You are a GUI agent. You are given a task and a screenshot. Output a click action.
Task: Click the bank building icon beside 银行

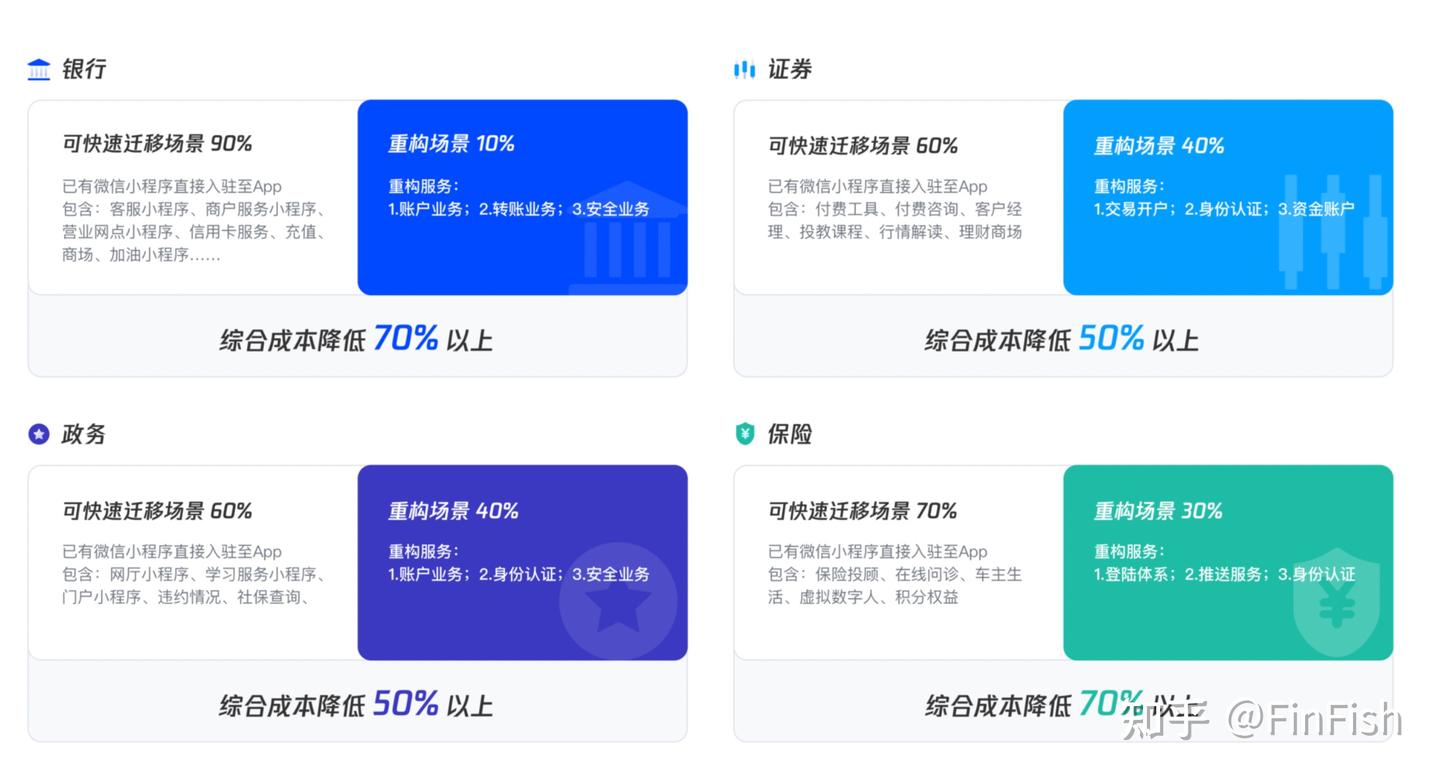tap(39, 70)
